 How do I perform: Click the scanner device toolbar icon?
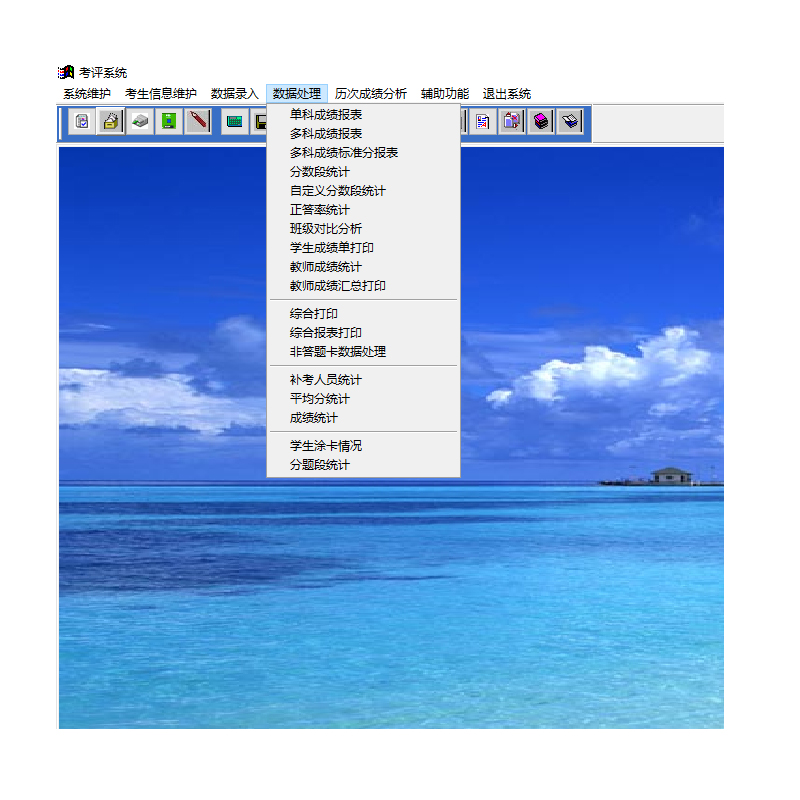click(140, 121)
